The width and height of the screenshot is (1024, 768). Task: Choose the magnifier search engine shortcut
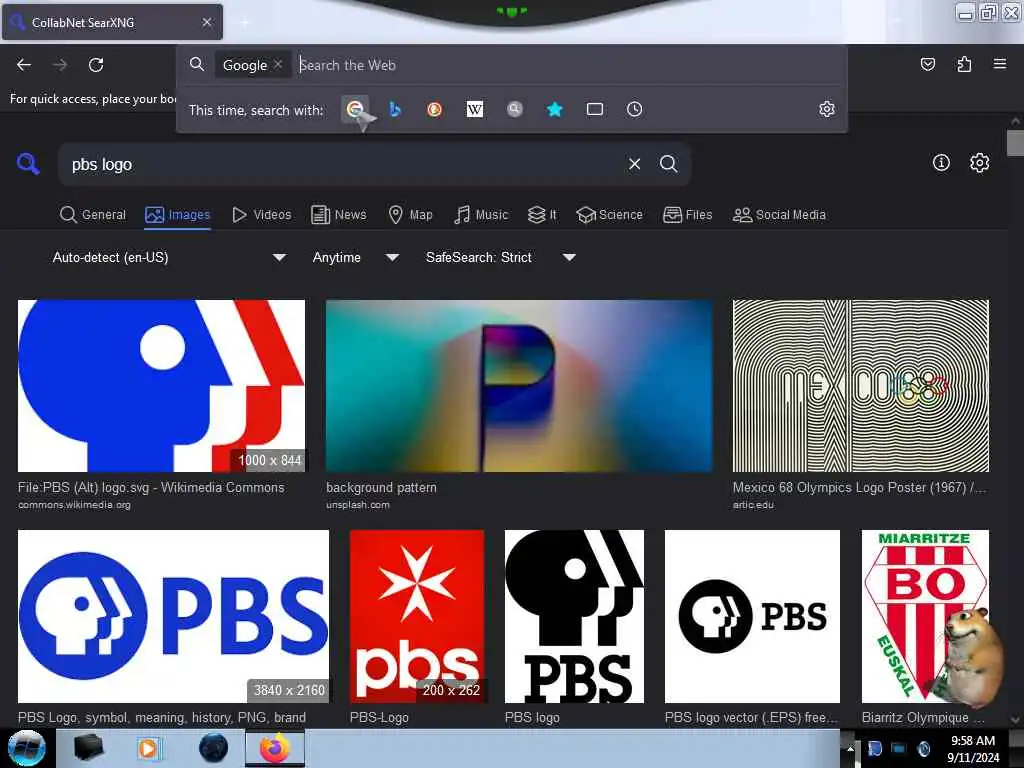point(515,109)
